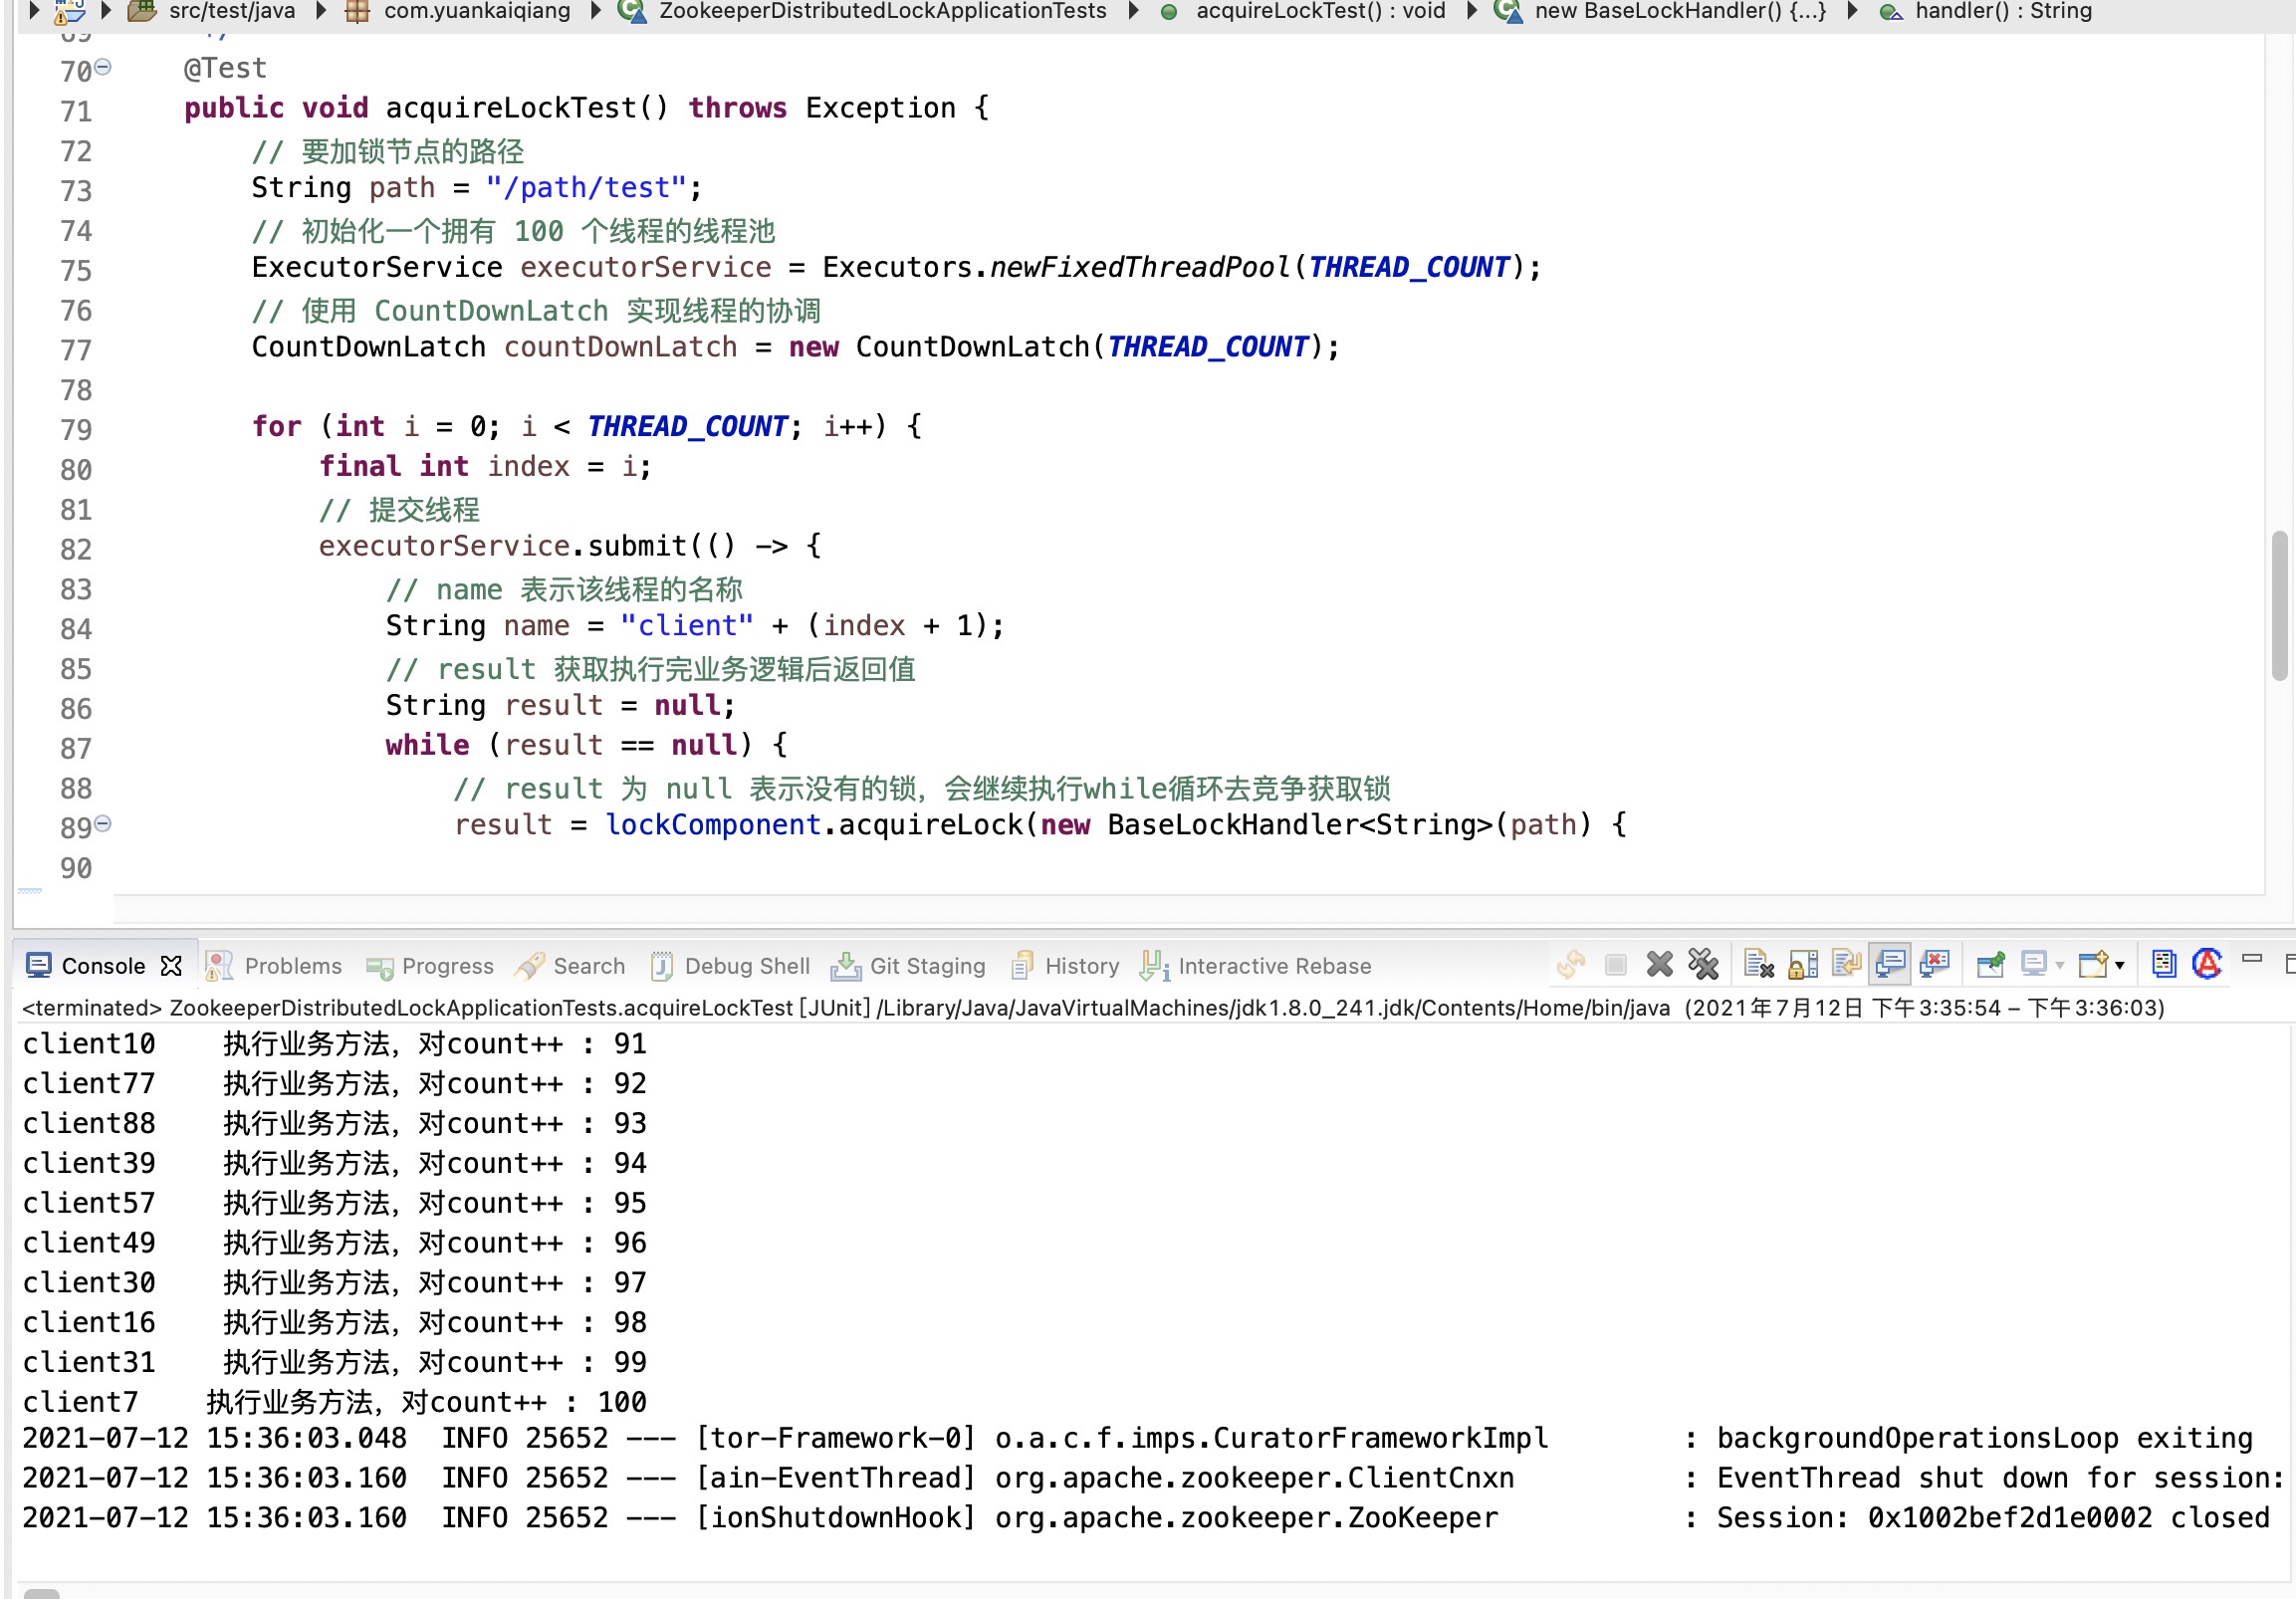The width and height of the screenshot is (2296, 1599).
Task: Expand the acquireLockTest() breadcrumb arrow
Action: (1472, 11)
